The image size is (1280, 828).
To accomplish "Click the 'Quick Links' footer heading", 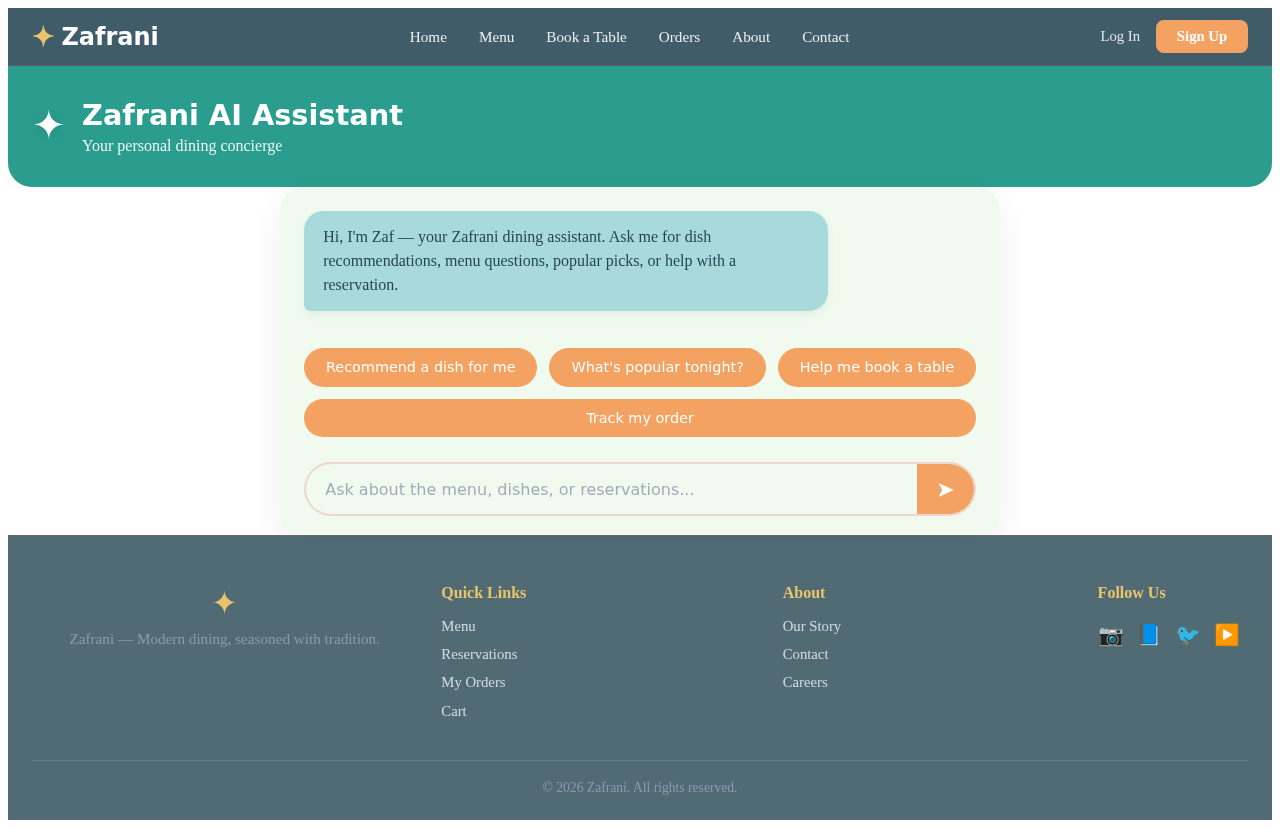I will click(x=484, y=593).
